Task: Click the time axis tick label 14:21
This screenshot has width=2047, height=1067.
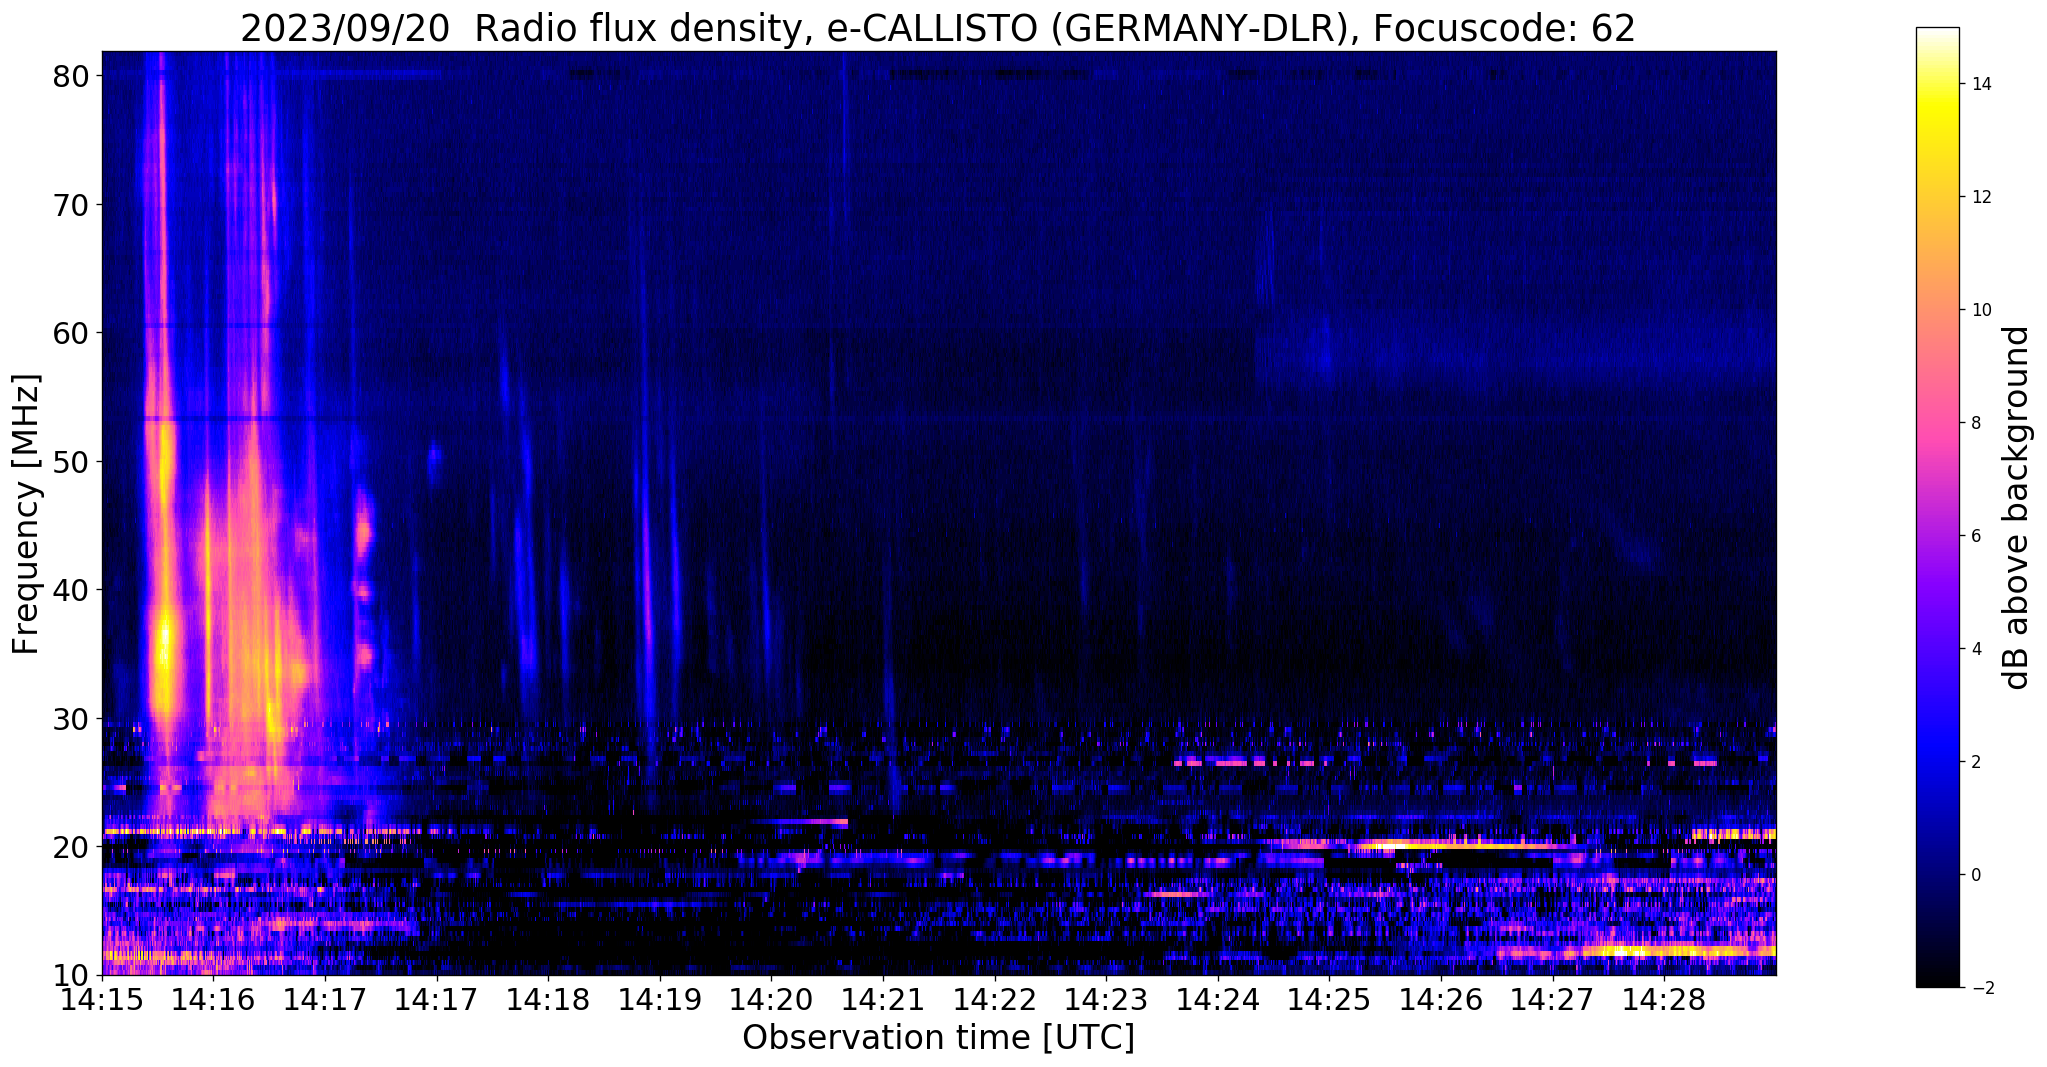Action: coord(883,999)
